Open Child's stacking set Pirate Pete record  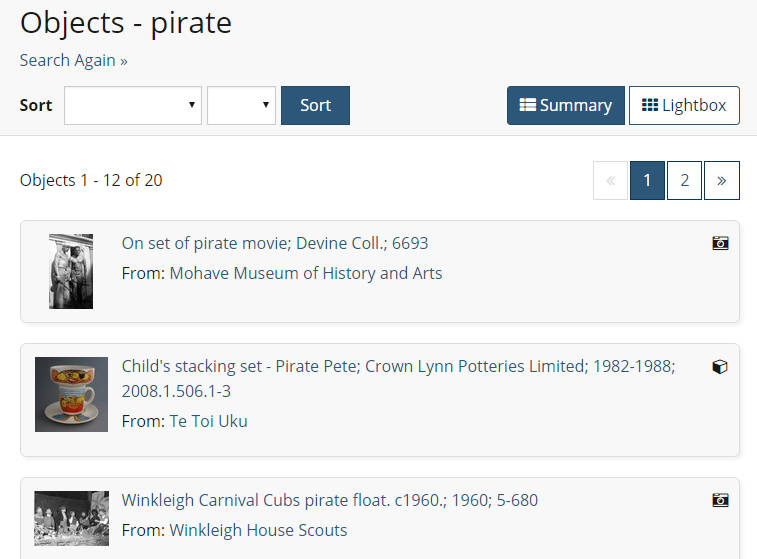(398, 378)
